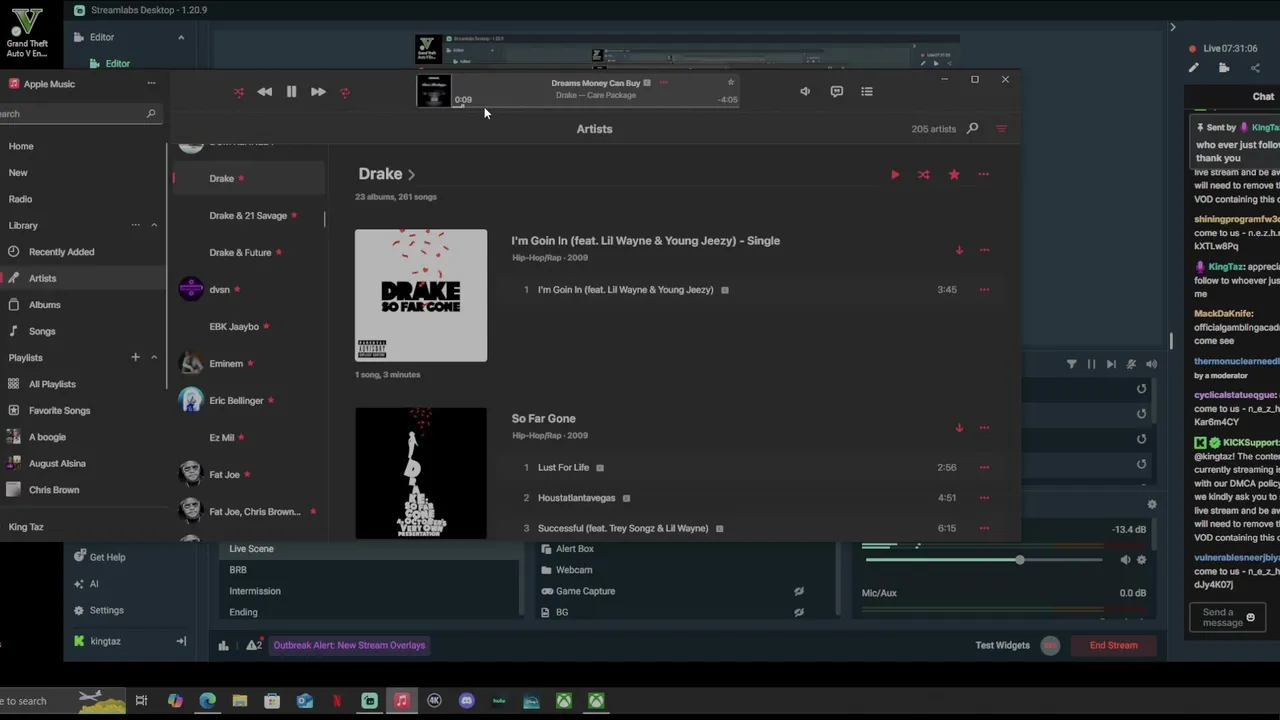1280x720 pixels.
Task: Open the lyrics panel
Action: pos(837,92)
